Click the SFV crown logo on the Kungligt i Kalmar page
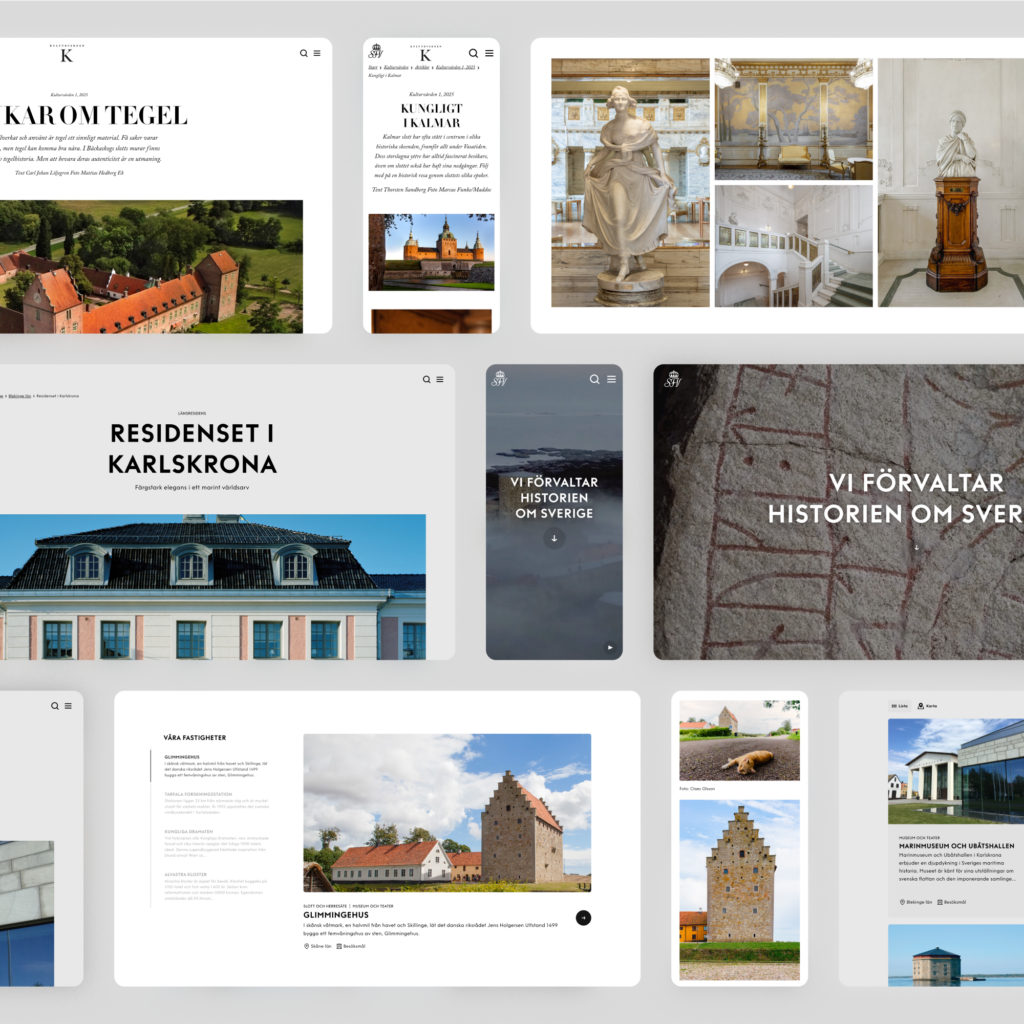 click(376, 51)
